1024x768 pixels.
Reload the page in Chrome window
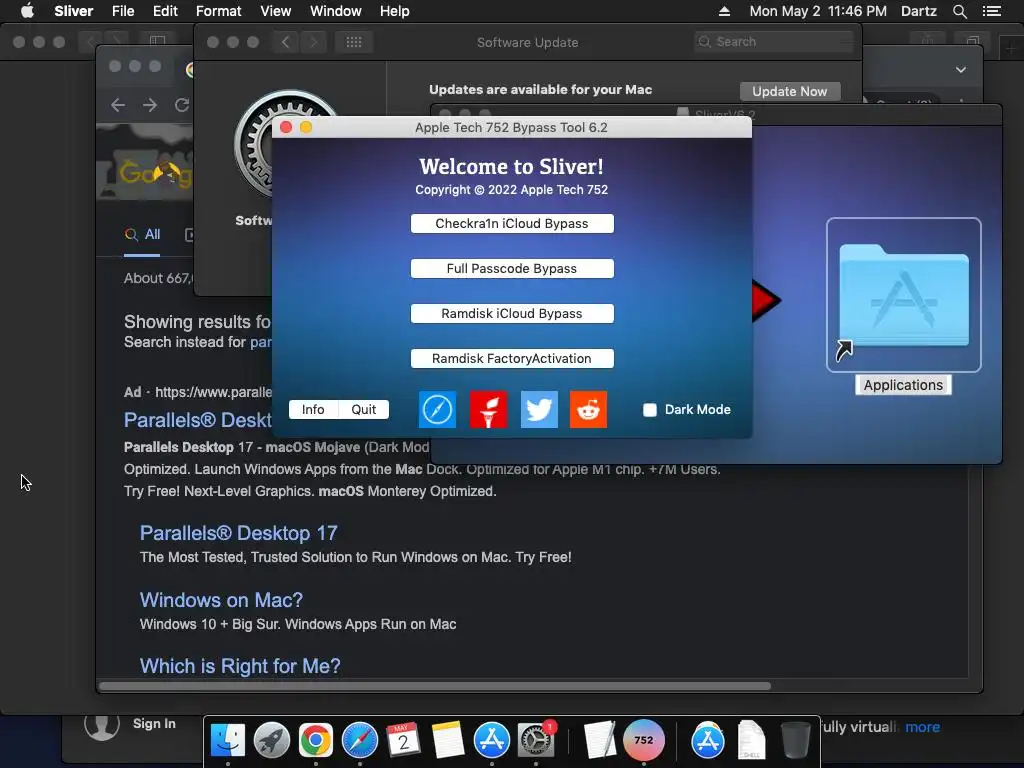coord(182,105)
